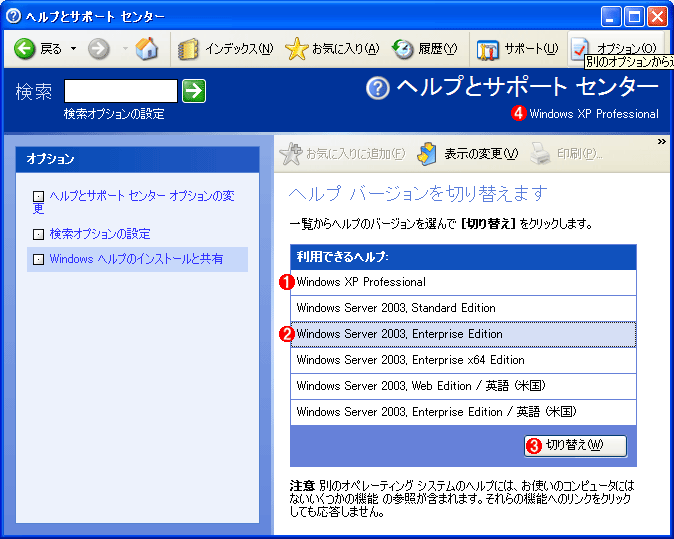
Task: Select Windows Server 2003, Standard Edition row
Action: pos(463,308)
